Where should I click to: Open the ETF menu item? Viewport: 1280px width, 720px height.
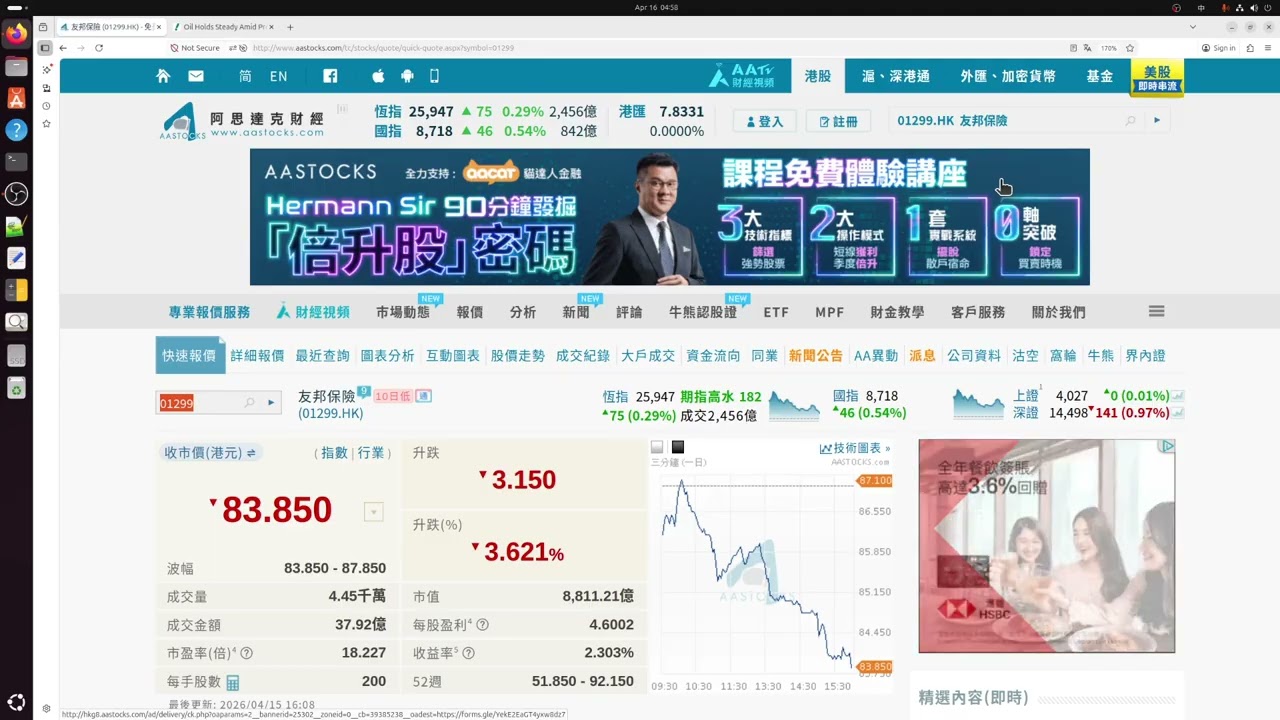click(x=776, y=312)
